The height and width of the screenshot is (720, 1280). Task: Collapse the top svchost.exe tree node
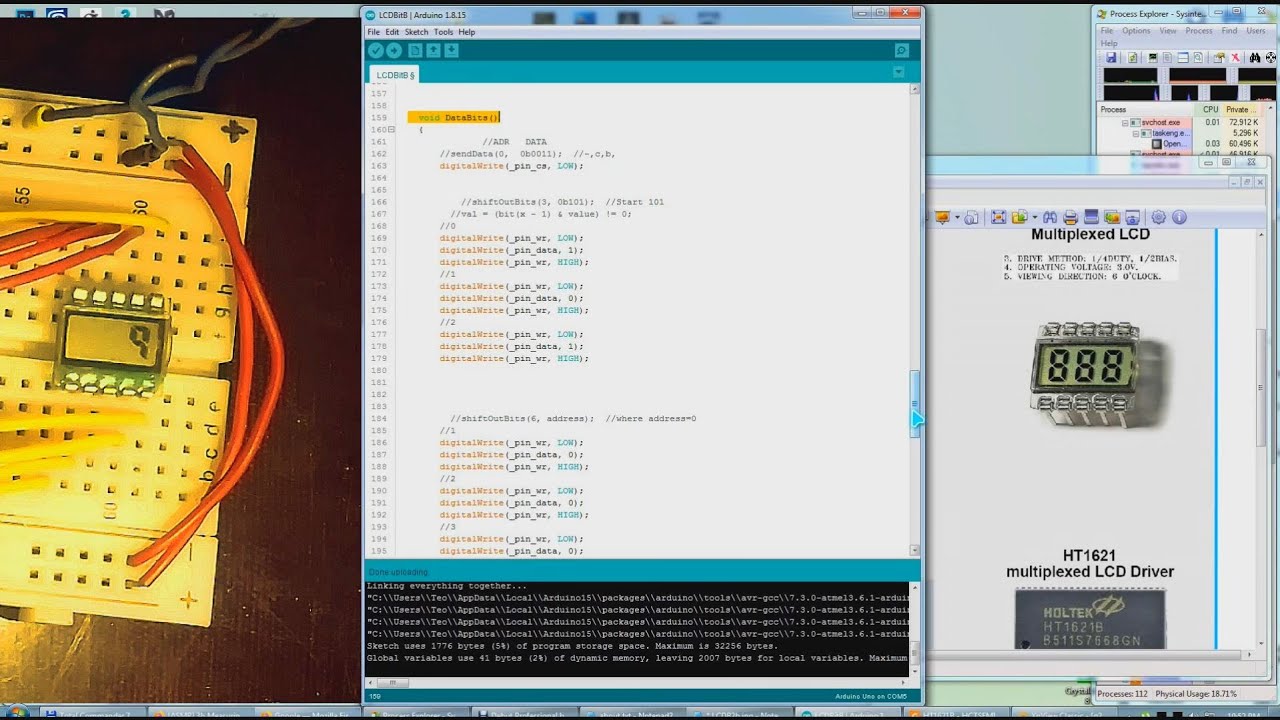[x=1125, y=122]
